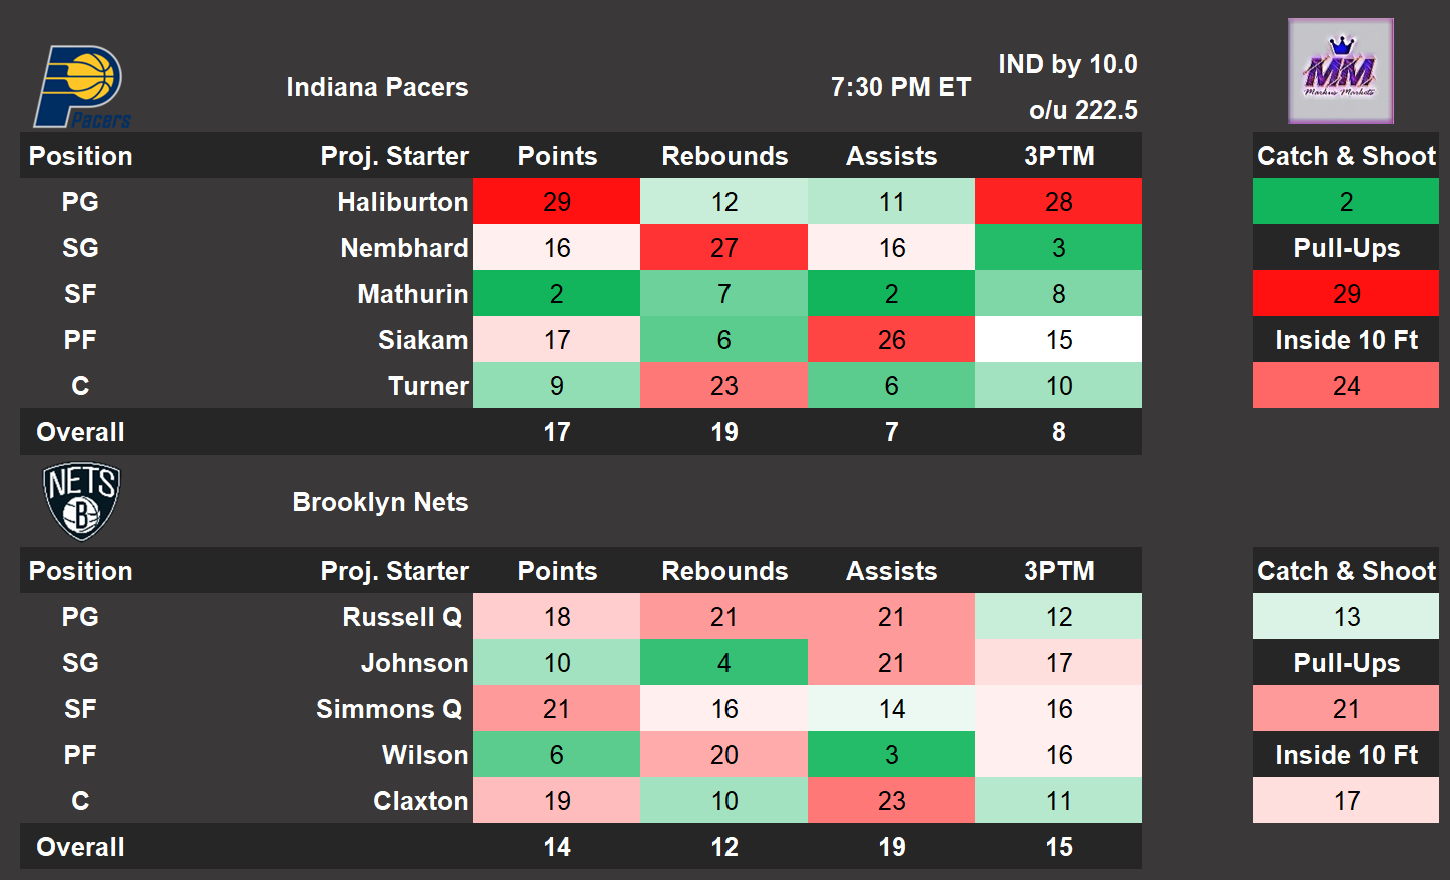Click the o/u 222.5 total text

pyautogui.click(x=1083, y=110)
